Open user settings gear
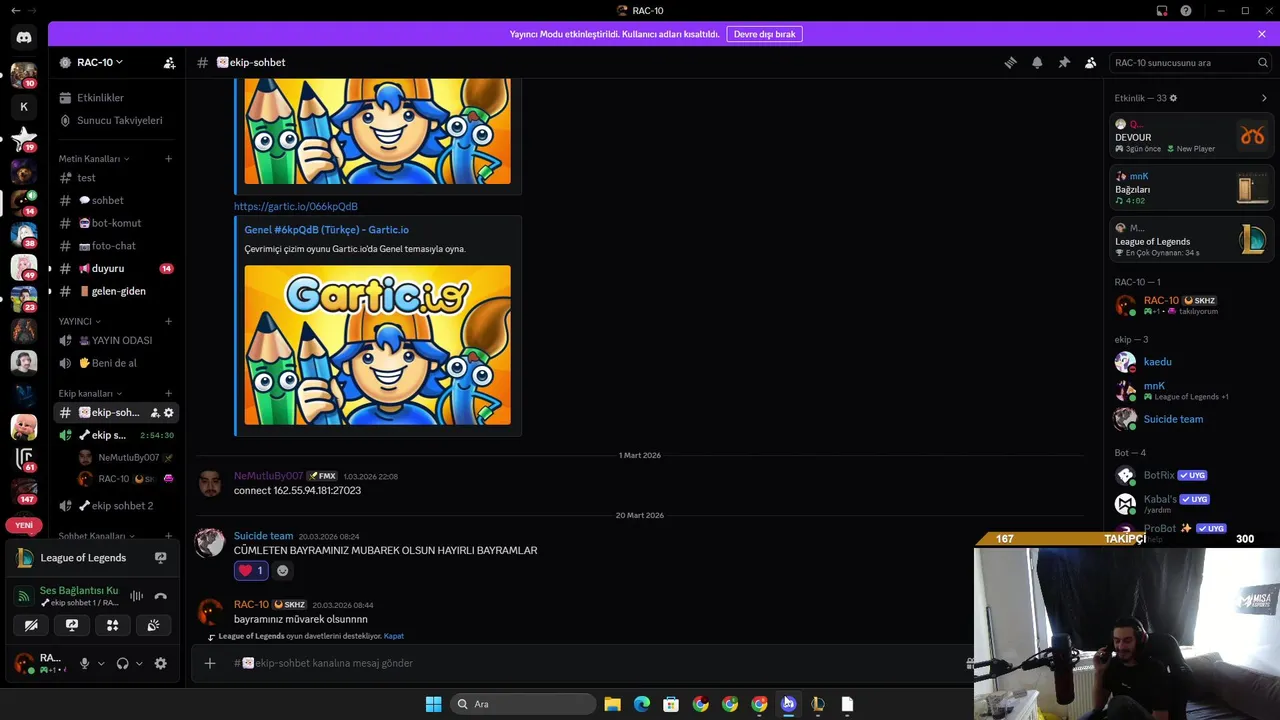This screenshot has width=1280, height=720. point(160,663)
